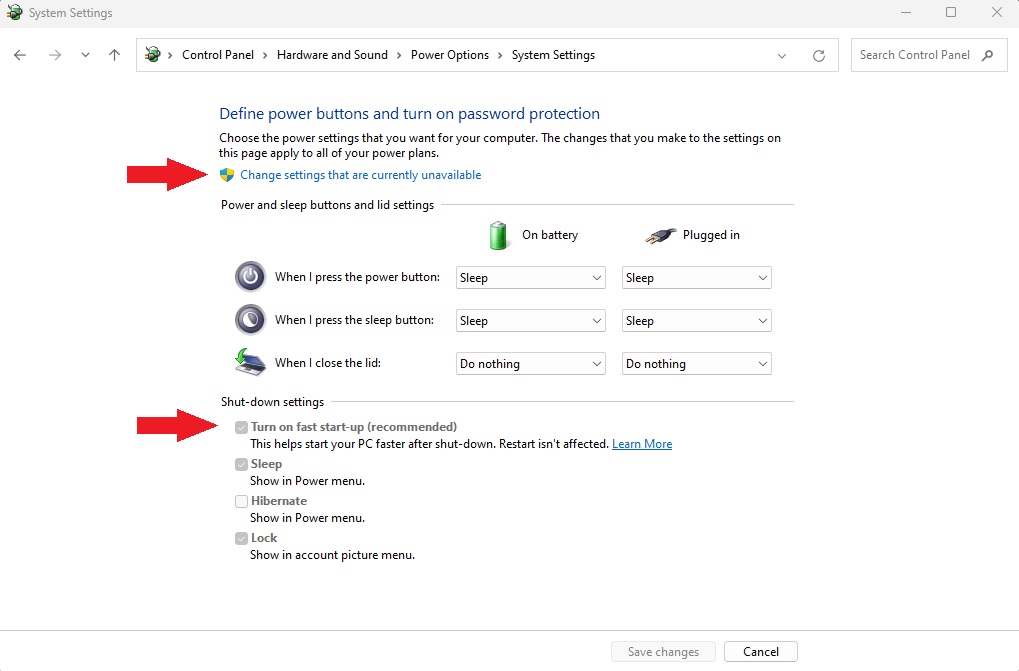This screenshot has height=671, width=1019.
Task: Click the forward navigation arrow
Action: [55, 55]
